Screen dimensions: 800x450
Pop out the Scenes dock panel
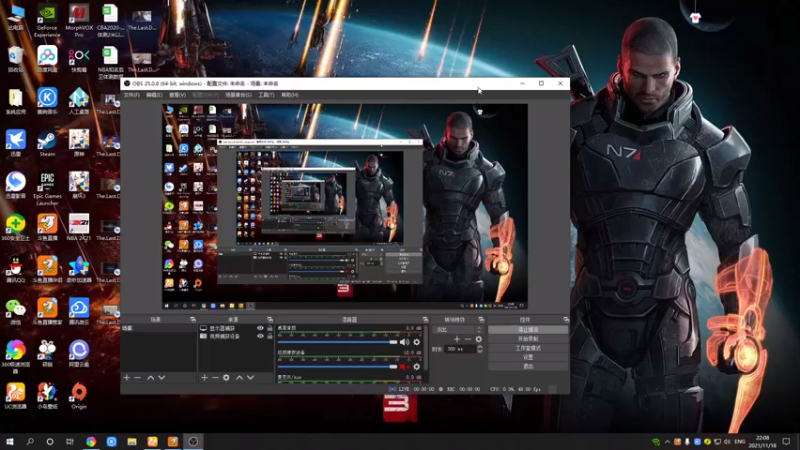(193, 319)
